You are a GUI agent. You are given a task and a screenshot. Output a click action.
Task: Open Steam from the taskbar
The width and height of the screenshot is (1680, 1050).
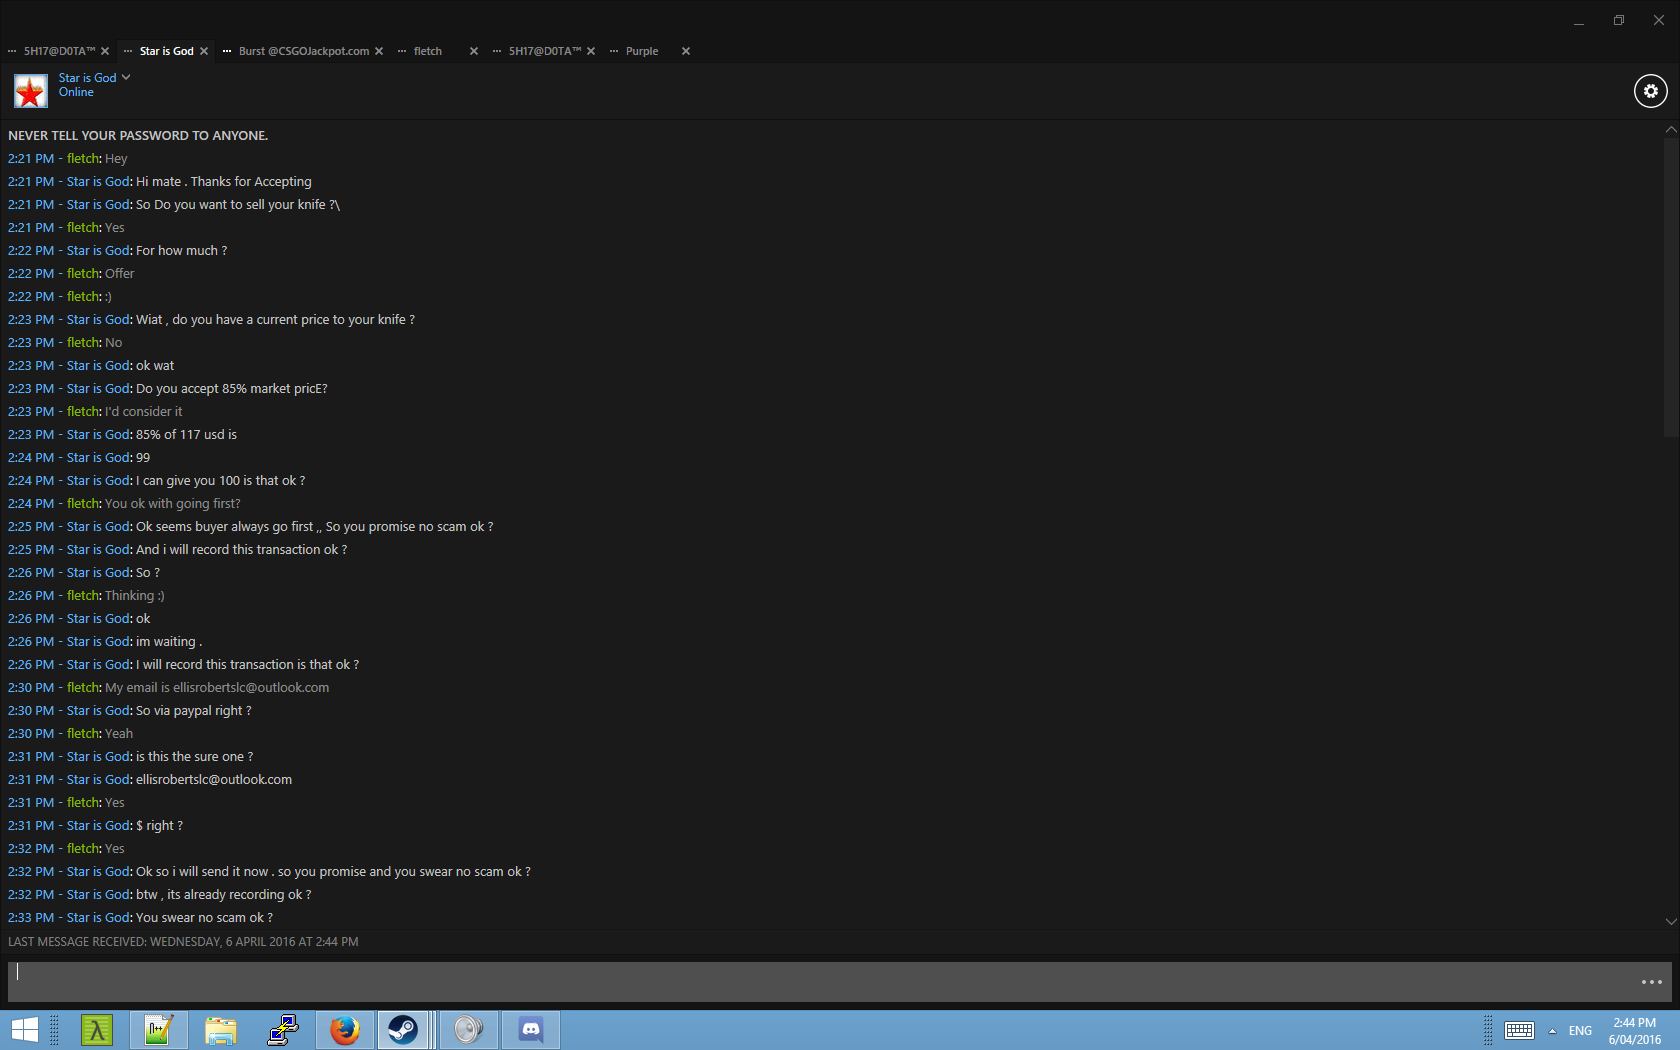[403, 1029]
